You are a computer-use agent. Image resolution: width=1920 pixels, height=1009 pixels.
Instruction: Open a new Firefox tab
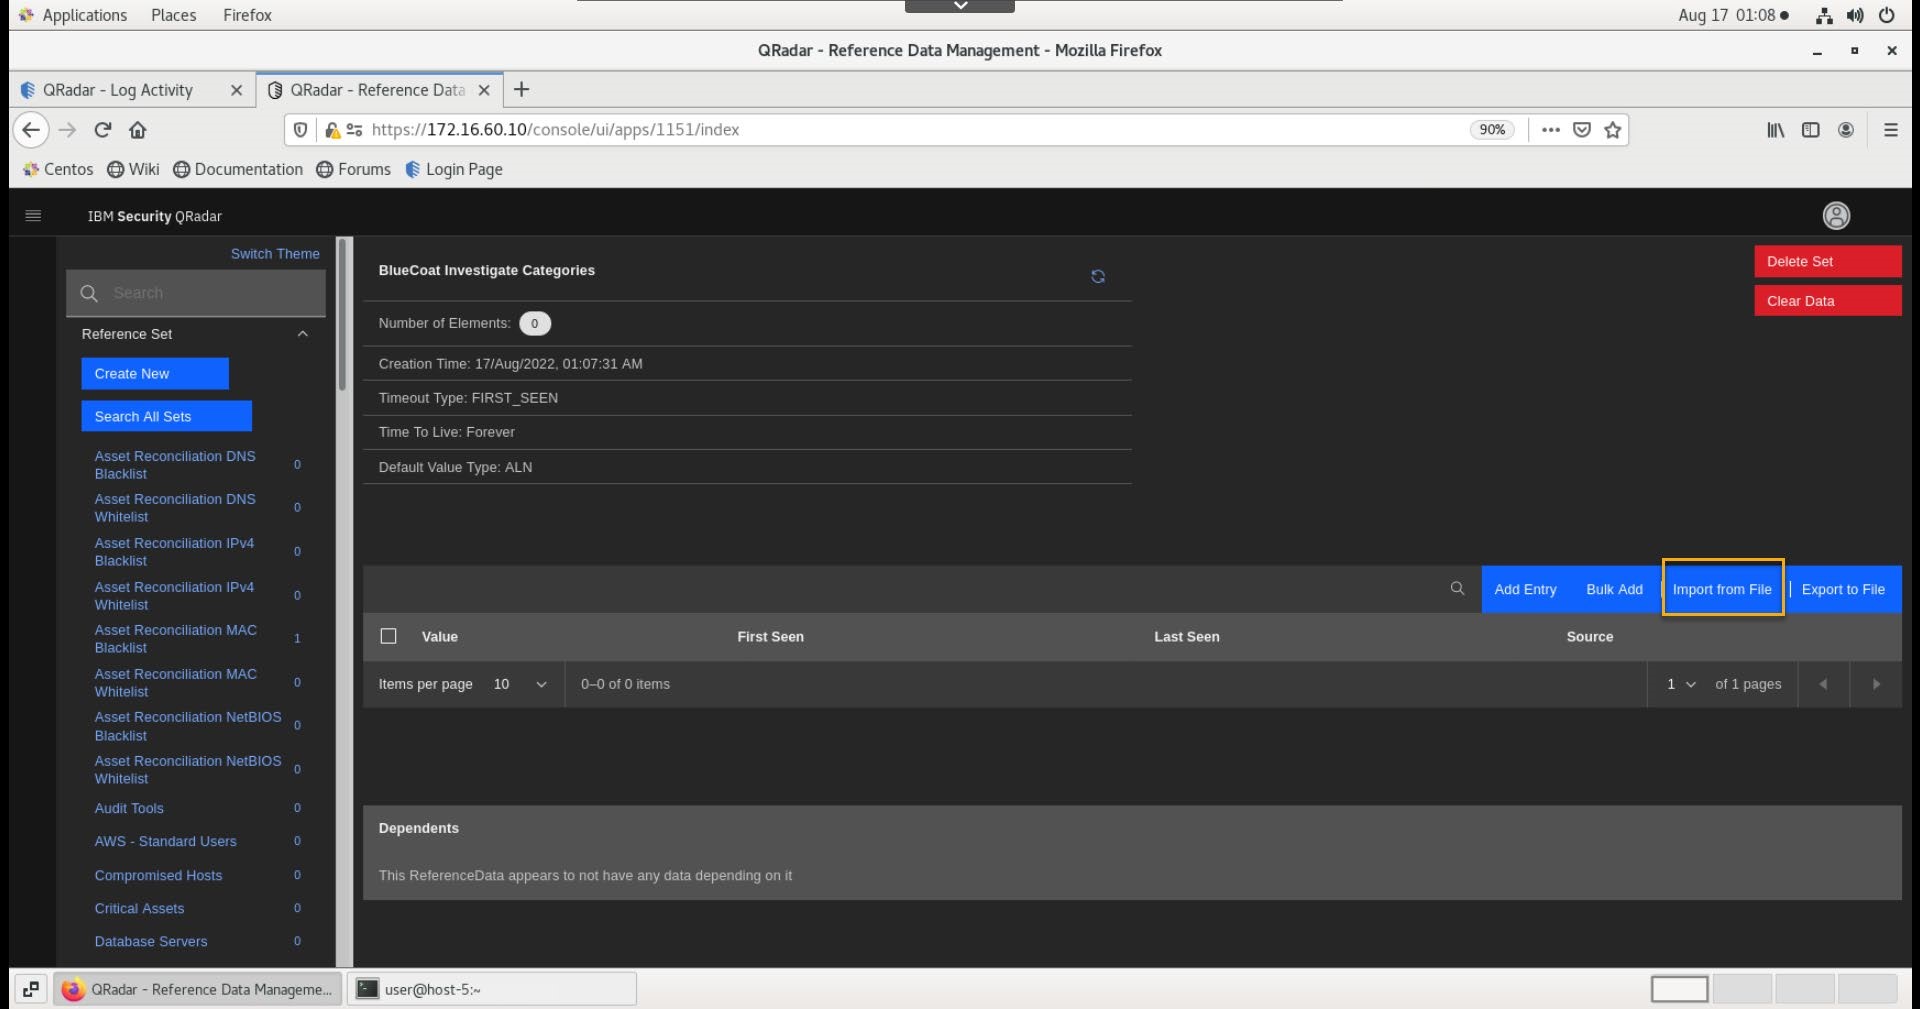[521, 90]
